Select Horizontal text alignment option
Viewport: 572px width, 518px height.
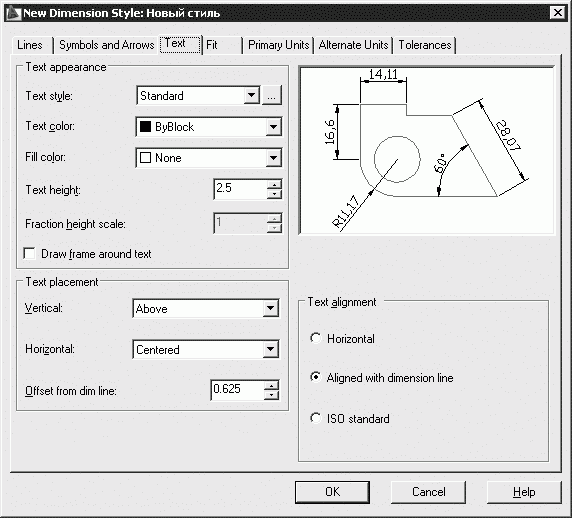[316, 338]
